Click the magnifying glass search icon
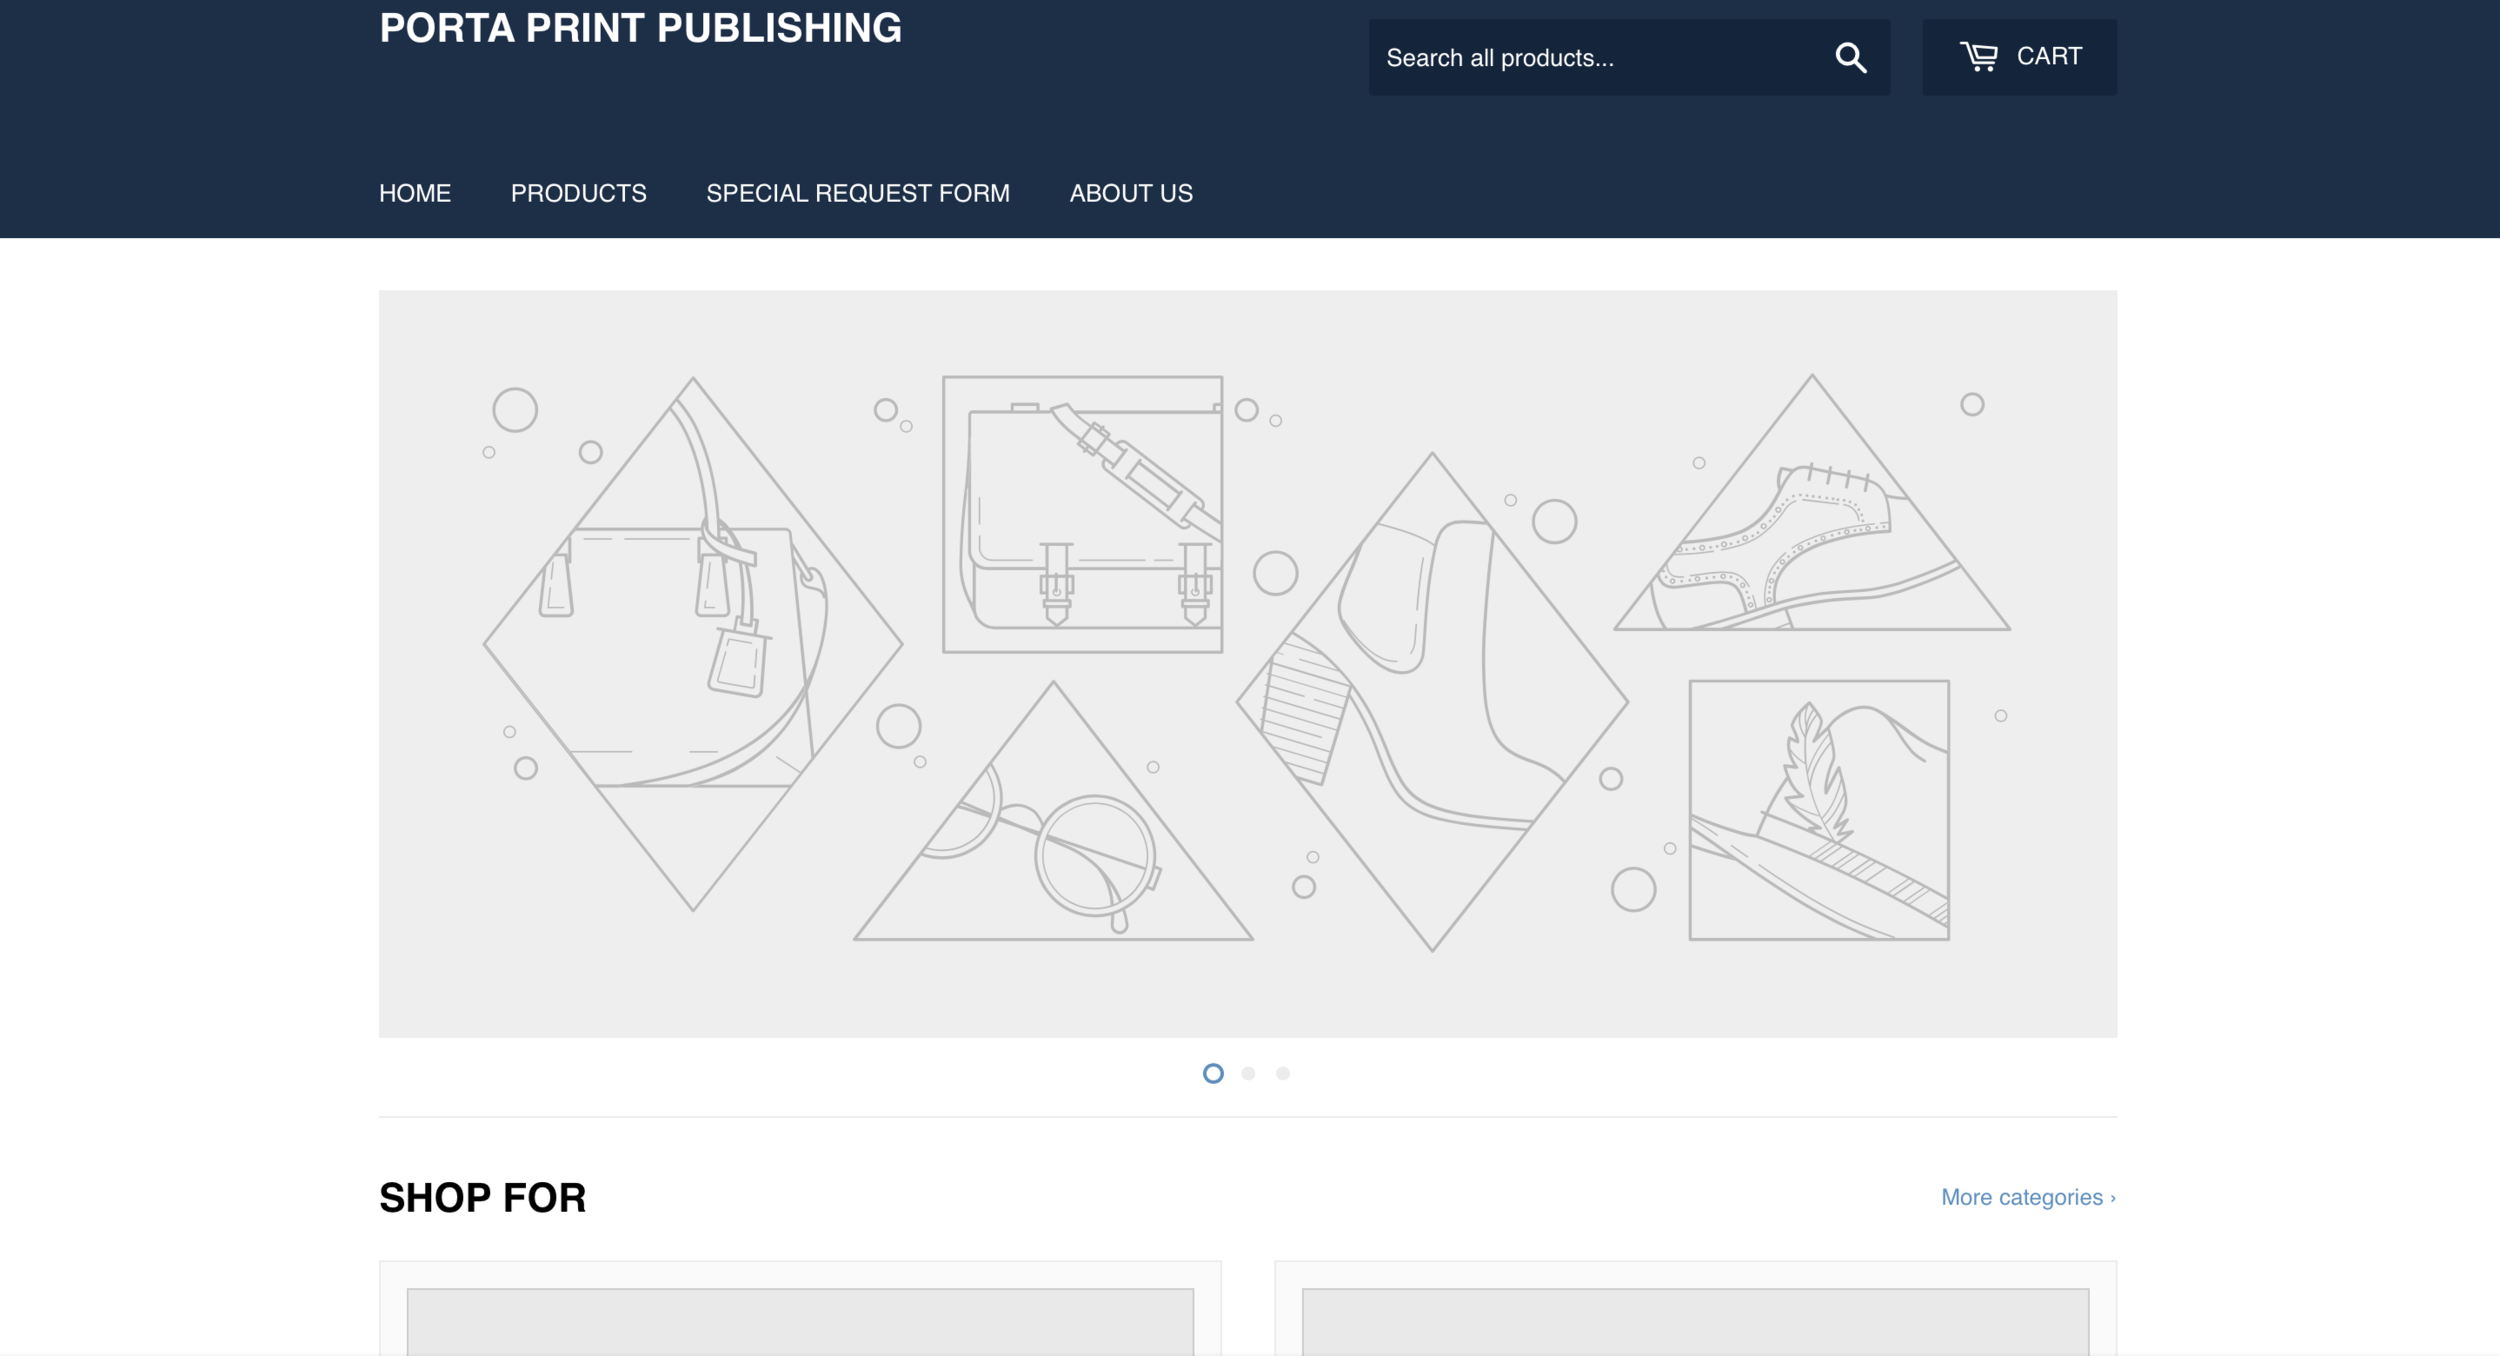2500x1356 pixels. 1850,58
